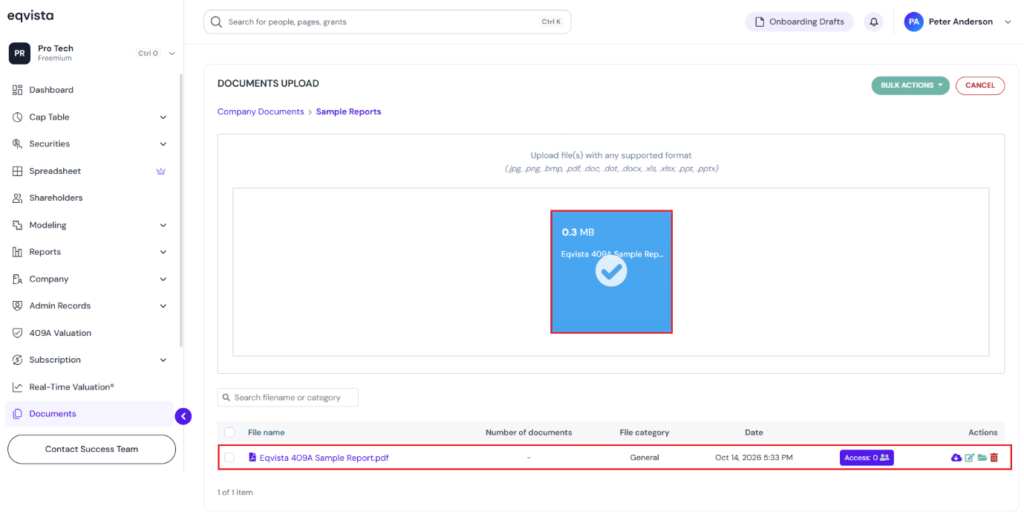Click the Peter Anderson PA avatar

(x=914, y=22)
